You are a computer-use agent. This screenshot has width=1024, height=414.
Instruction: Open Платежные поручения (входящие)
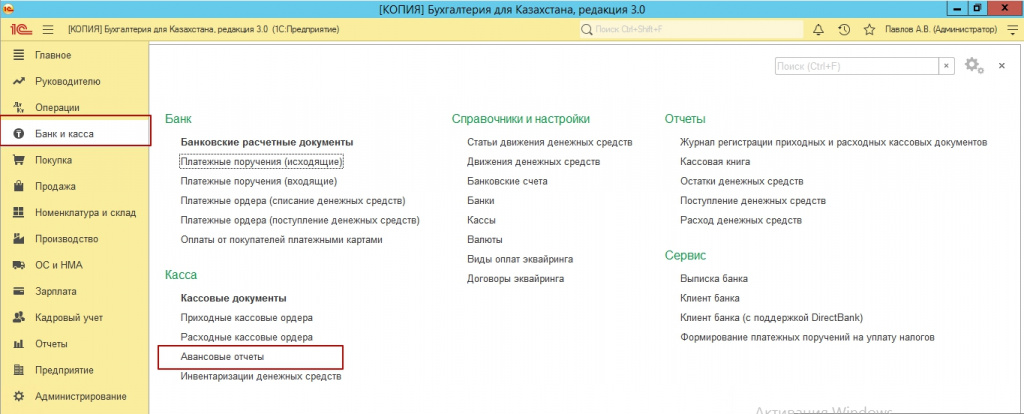click(x=259, y=181)
